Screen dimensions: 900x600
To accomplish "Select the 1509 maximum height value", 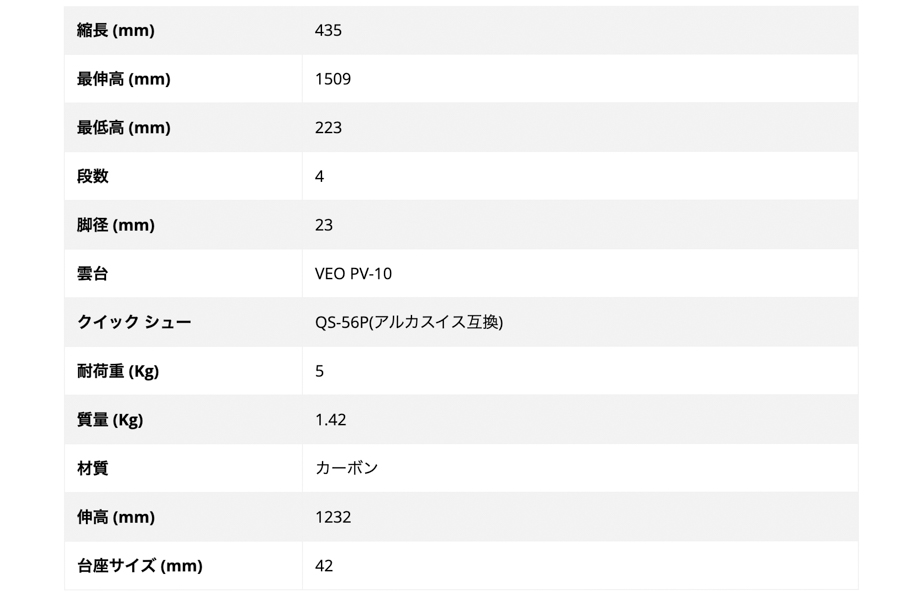I will [x=333, y=79].
